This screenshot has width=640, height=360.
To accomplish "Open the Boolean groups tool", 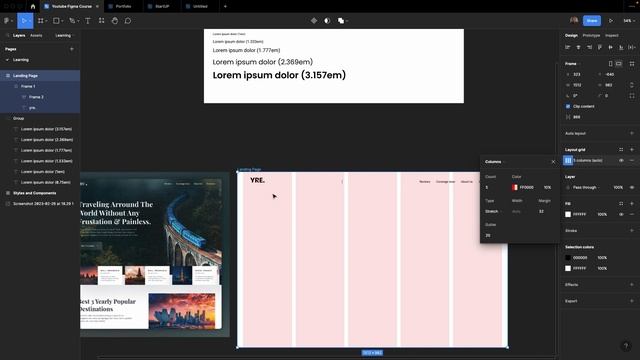I will [341, 20].
